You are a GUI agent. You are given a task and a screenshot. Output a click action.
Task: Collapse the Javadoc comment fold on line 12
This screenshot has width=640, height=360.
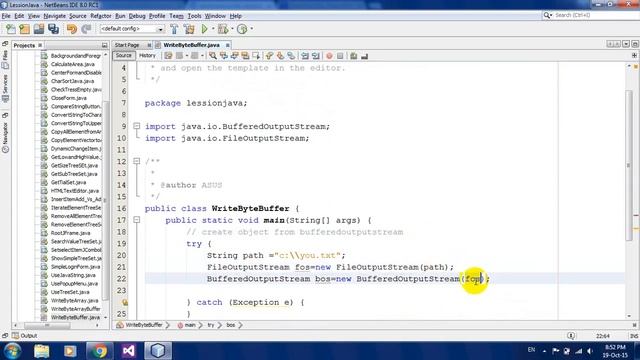[137, 161]
